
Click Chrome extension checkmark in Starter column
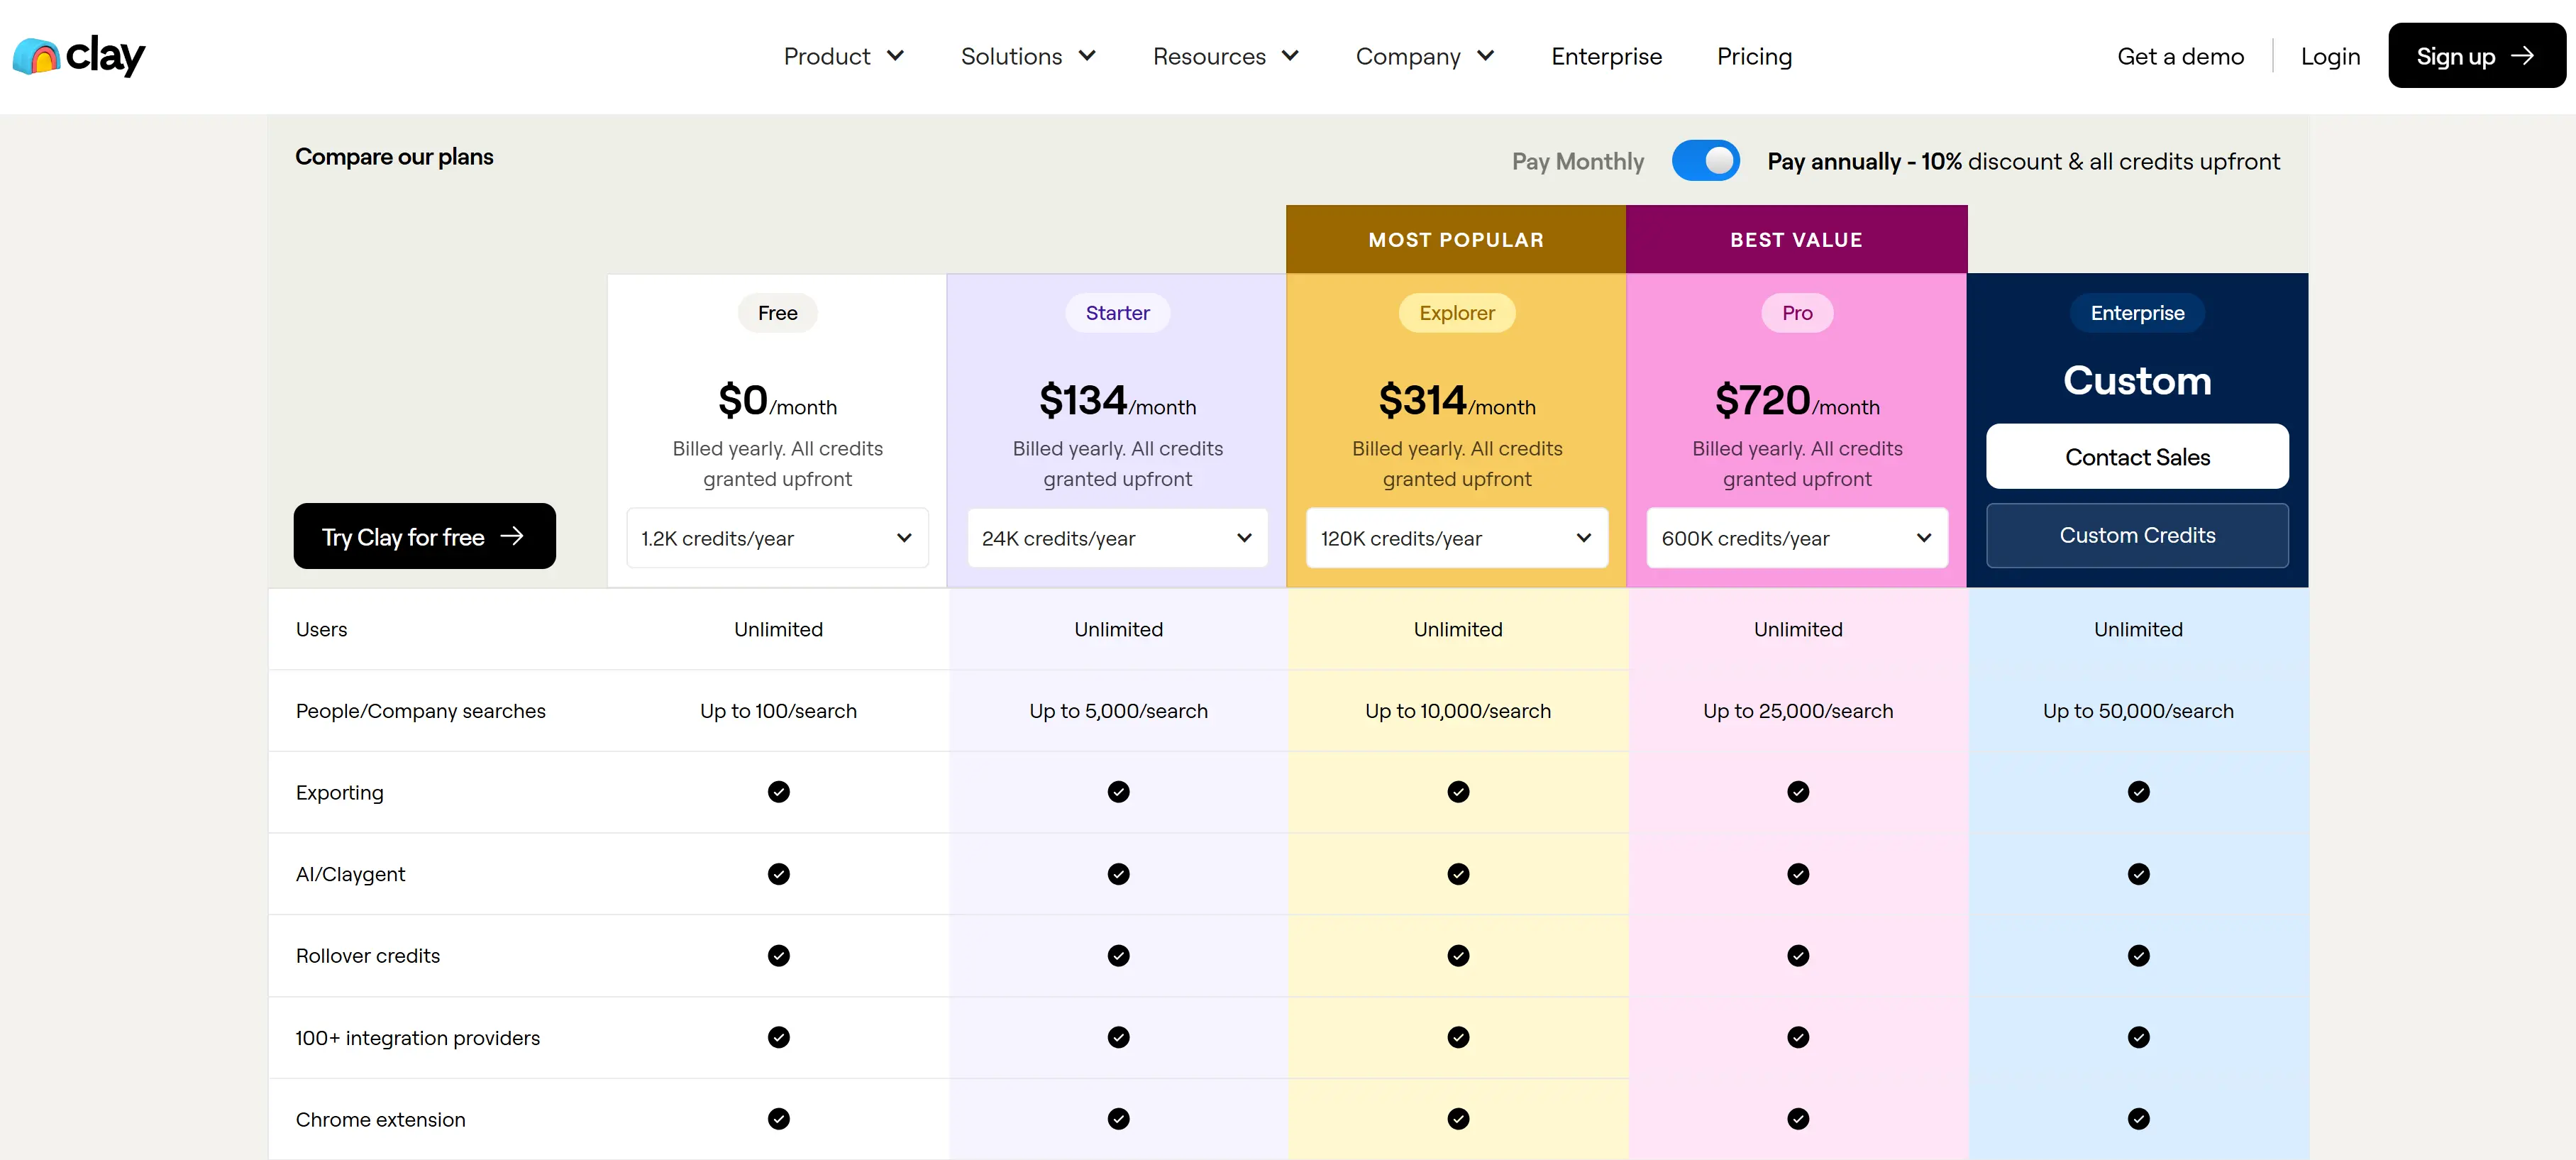coord(1118,1119)
